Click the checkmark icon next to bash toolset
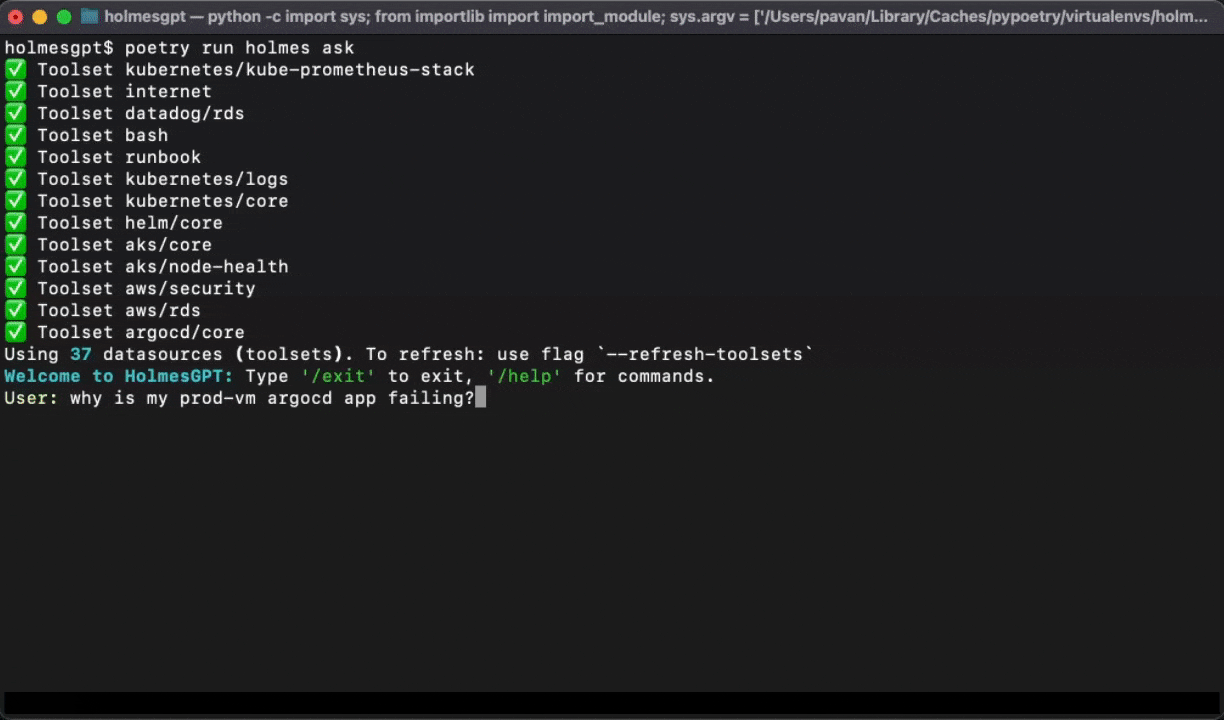The height and width of the screenshot is (720, 1224). [x=15, y=136]
